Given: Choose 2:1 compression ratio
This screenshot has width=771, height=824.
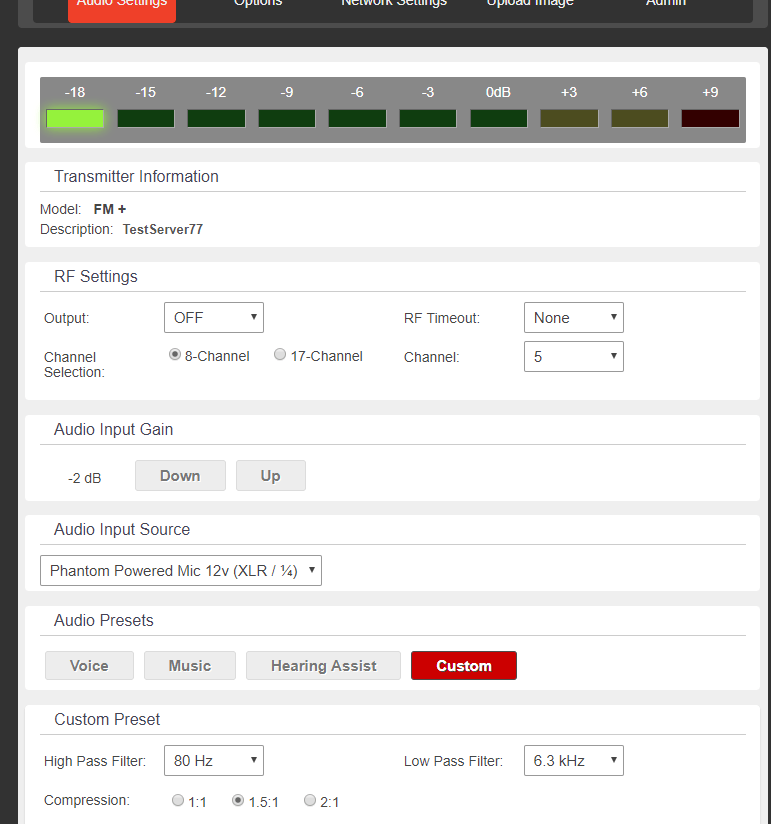Looking at the screenshot, I should tap(310, 800).
